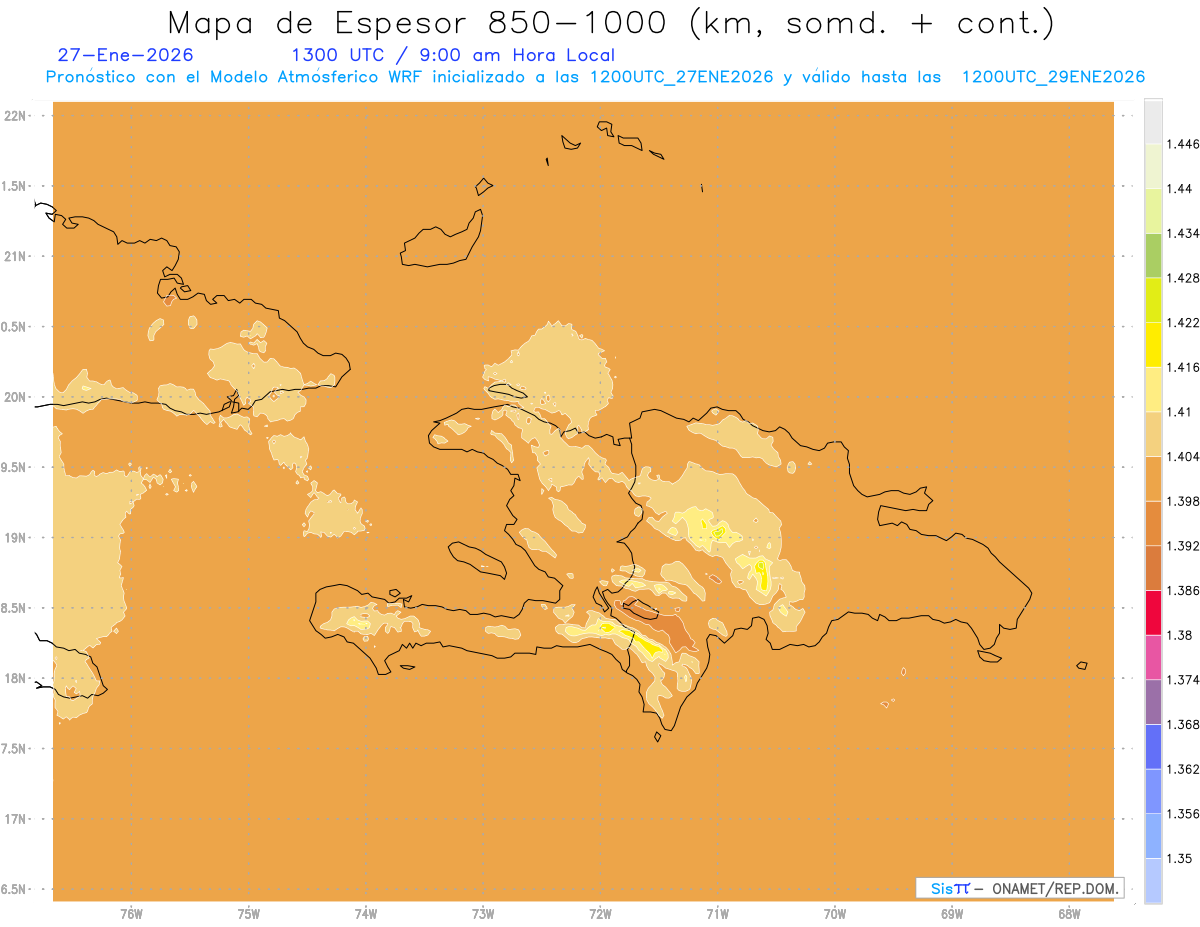Click the legend value '1.398'
Viewport: 1200px width, 927px height.
point(1183,501)
